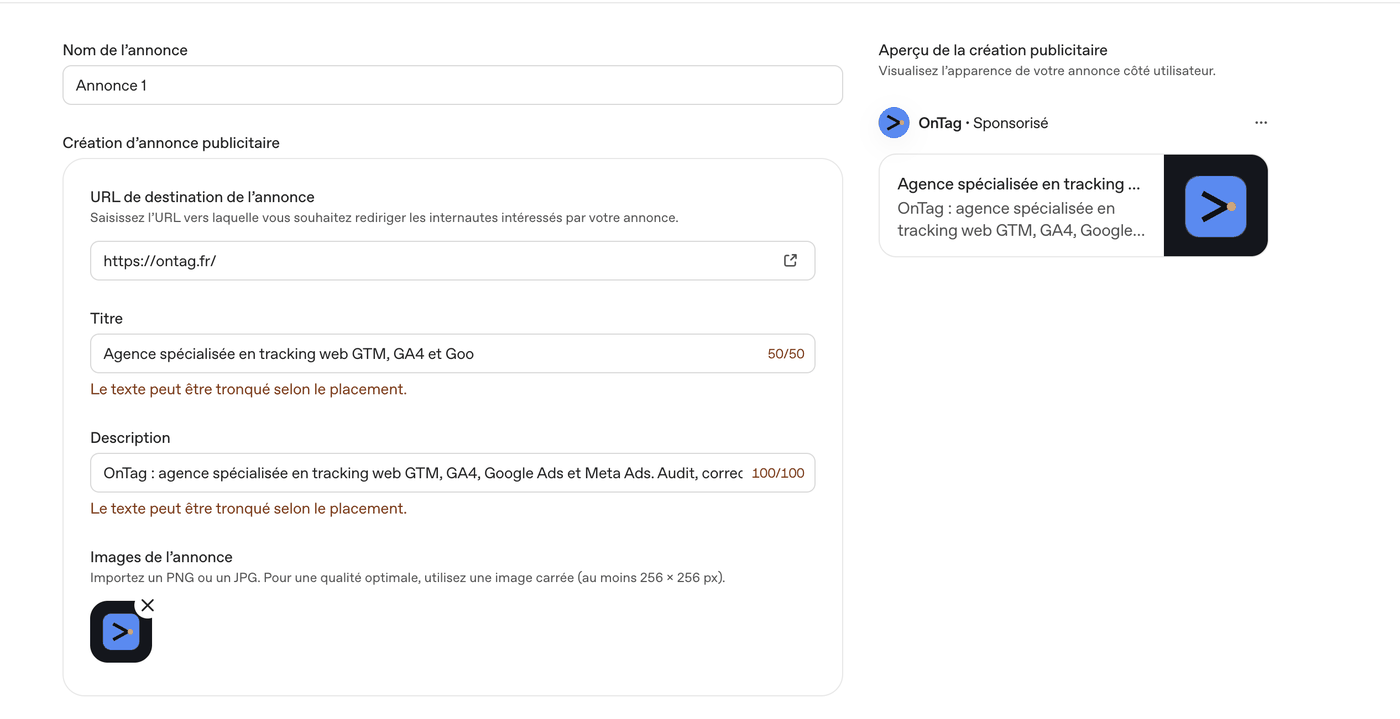This screenshot has height=719, width=1400.
Task: Click the title truncation warning message
Action: pyautogui.click(x=249, y=389)
